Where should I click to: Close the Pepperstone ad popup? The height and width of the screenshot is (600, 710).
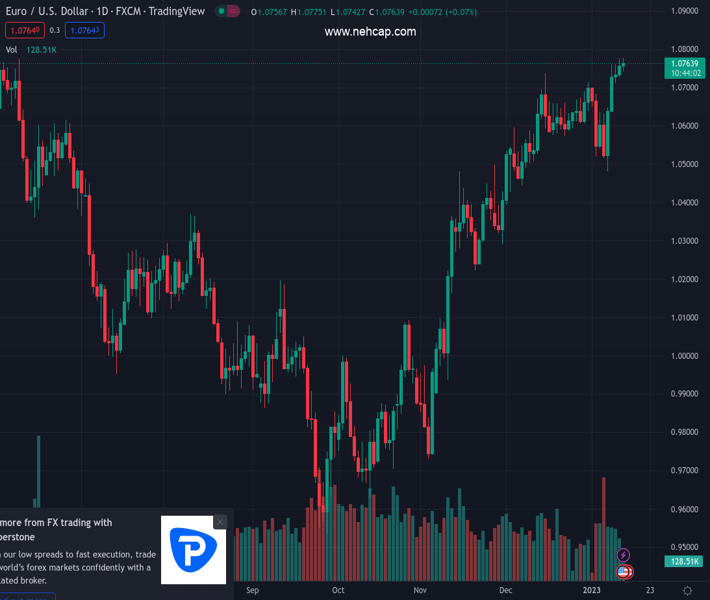[x=220, y=522]
